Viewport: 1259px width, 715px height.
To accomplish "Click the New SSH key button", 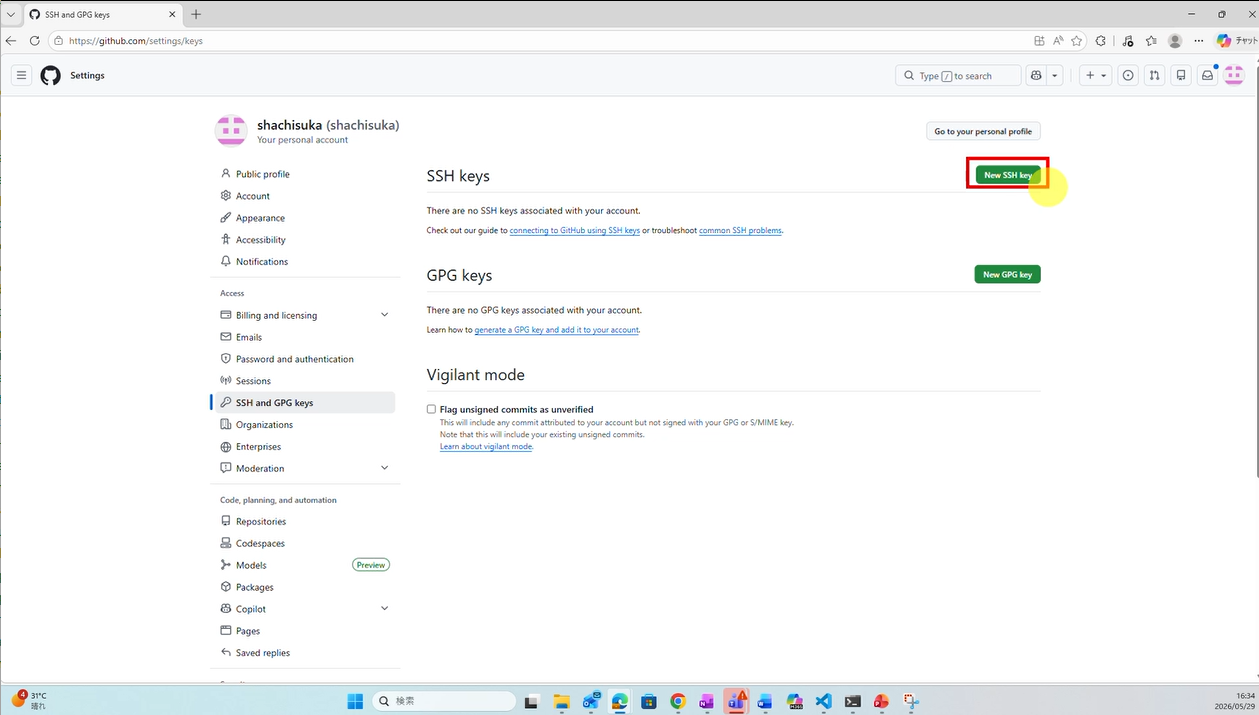I will 1008,175.
